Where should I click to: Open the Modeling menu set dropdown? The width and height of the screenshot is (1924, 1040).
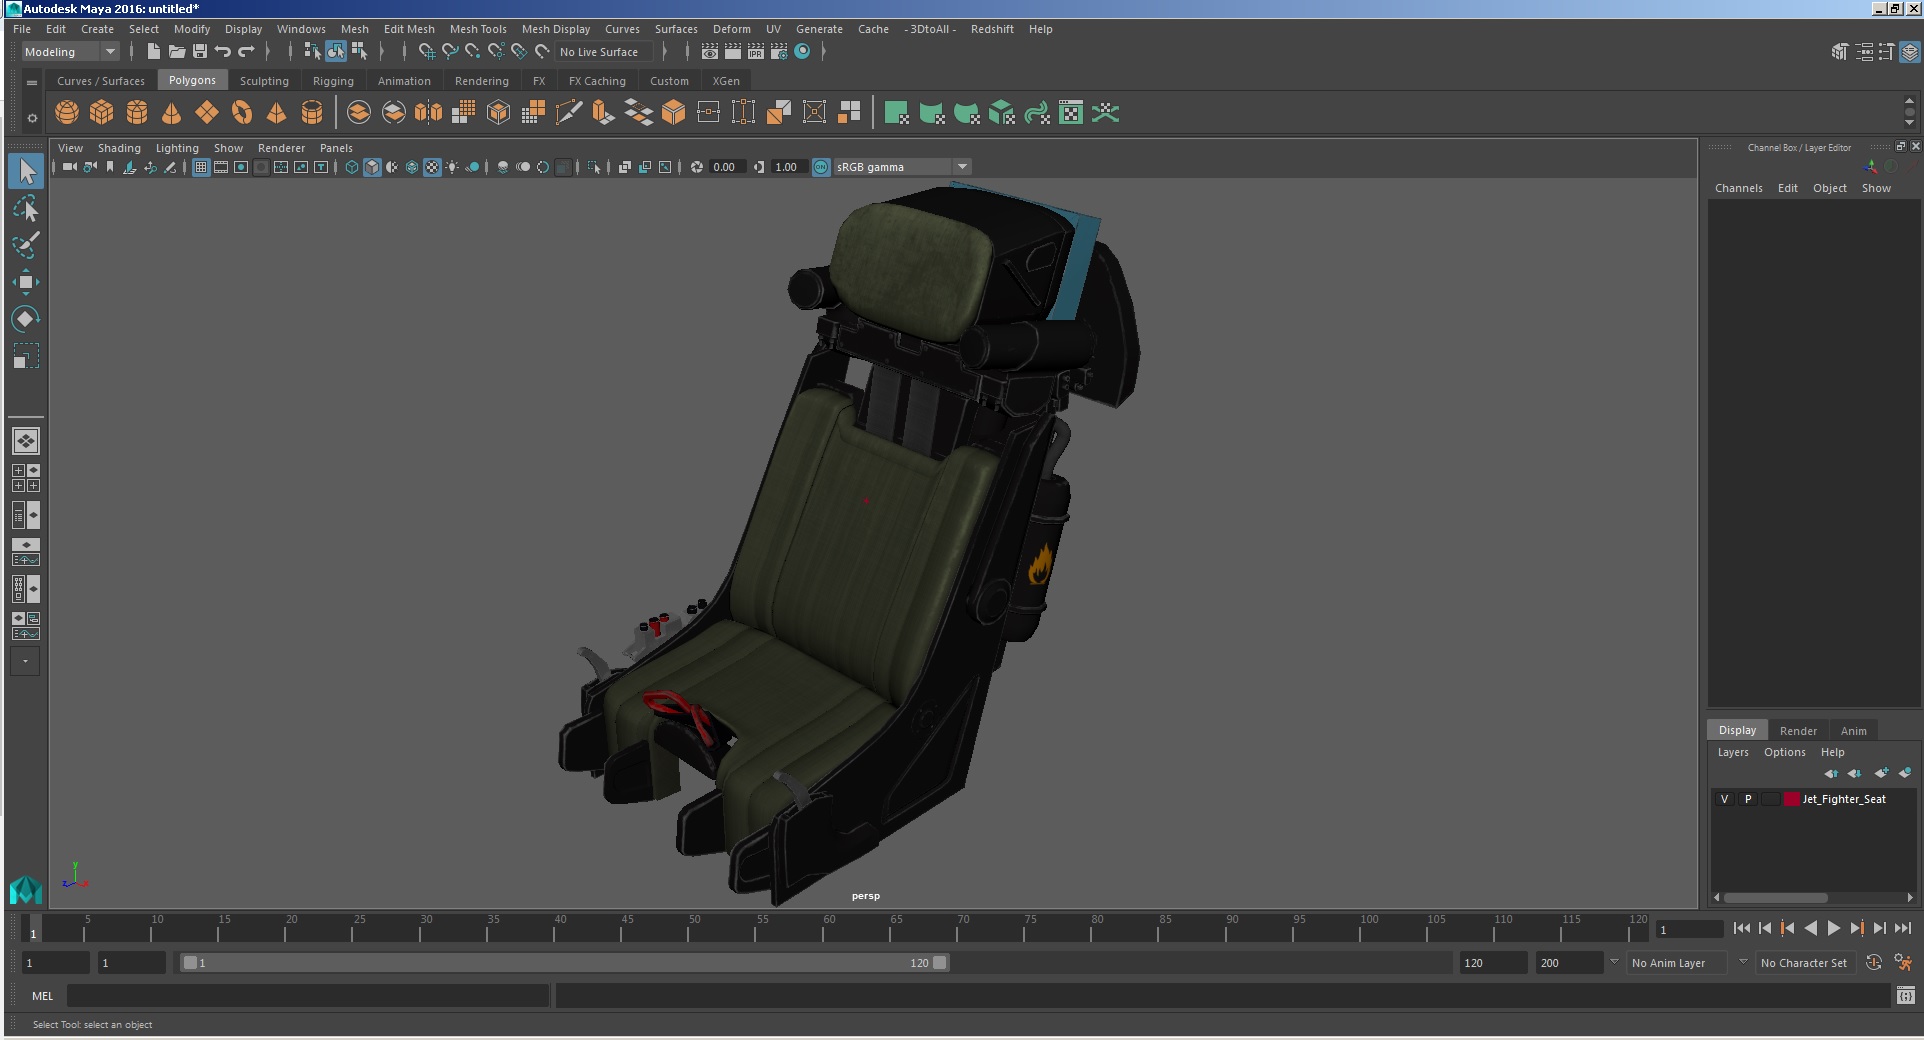(70, 52)
